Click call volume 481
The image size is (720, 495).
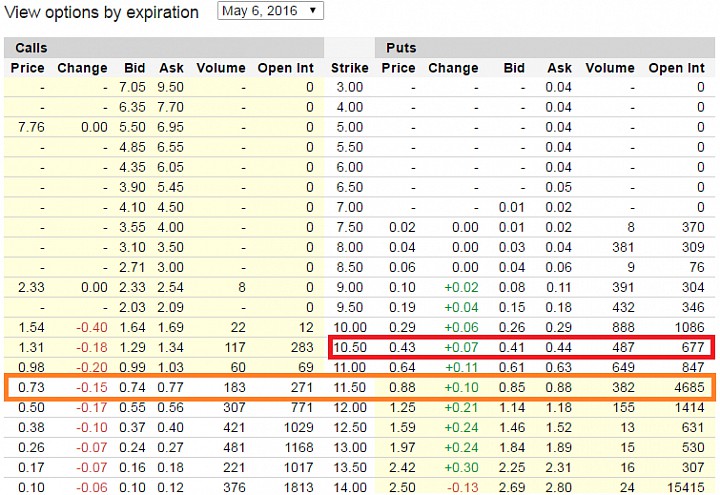click(x=234, y=448)
